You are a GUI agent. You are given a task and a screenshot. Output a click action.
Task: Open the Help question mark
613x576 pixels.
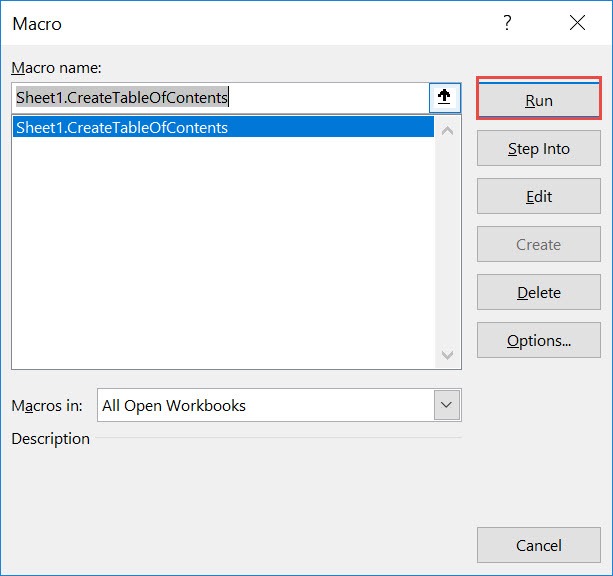tap(507, 23)
